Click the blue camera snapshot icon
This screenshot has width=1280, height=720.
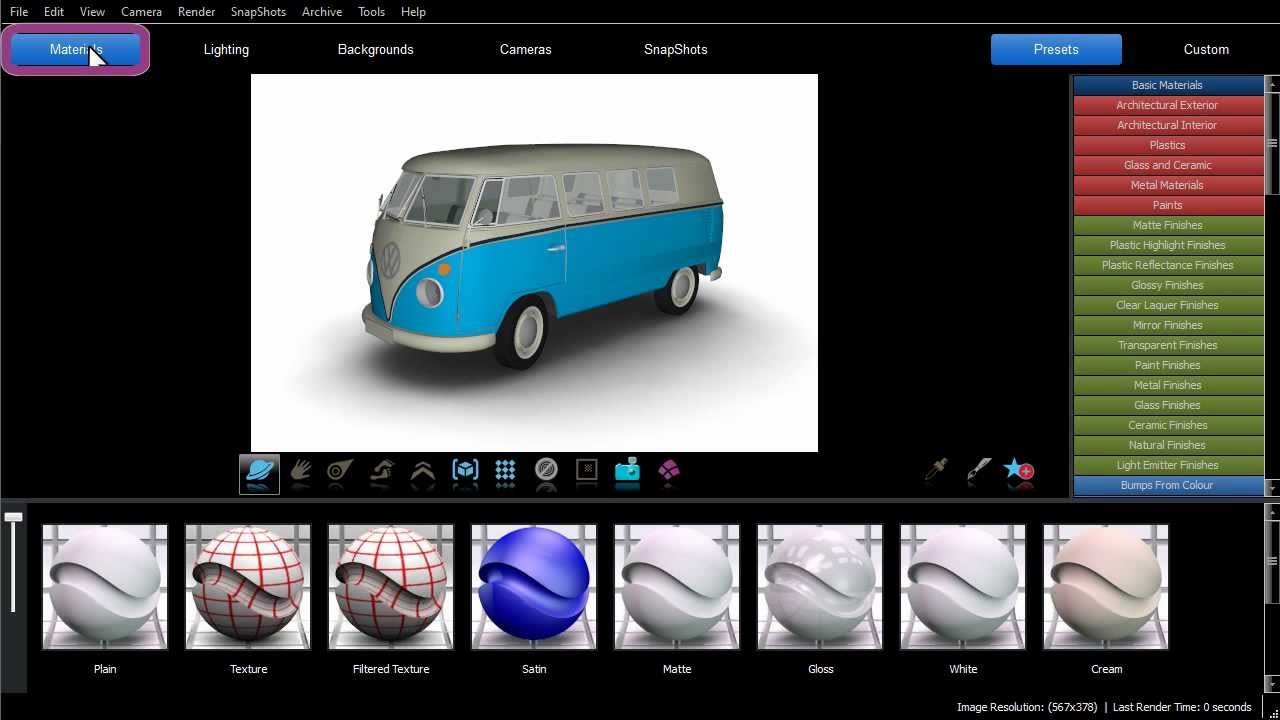[x=627, y=470]
